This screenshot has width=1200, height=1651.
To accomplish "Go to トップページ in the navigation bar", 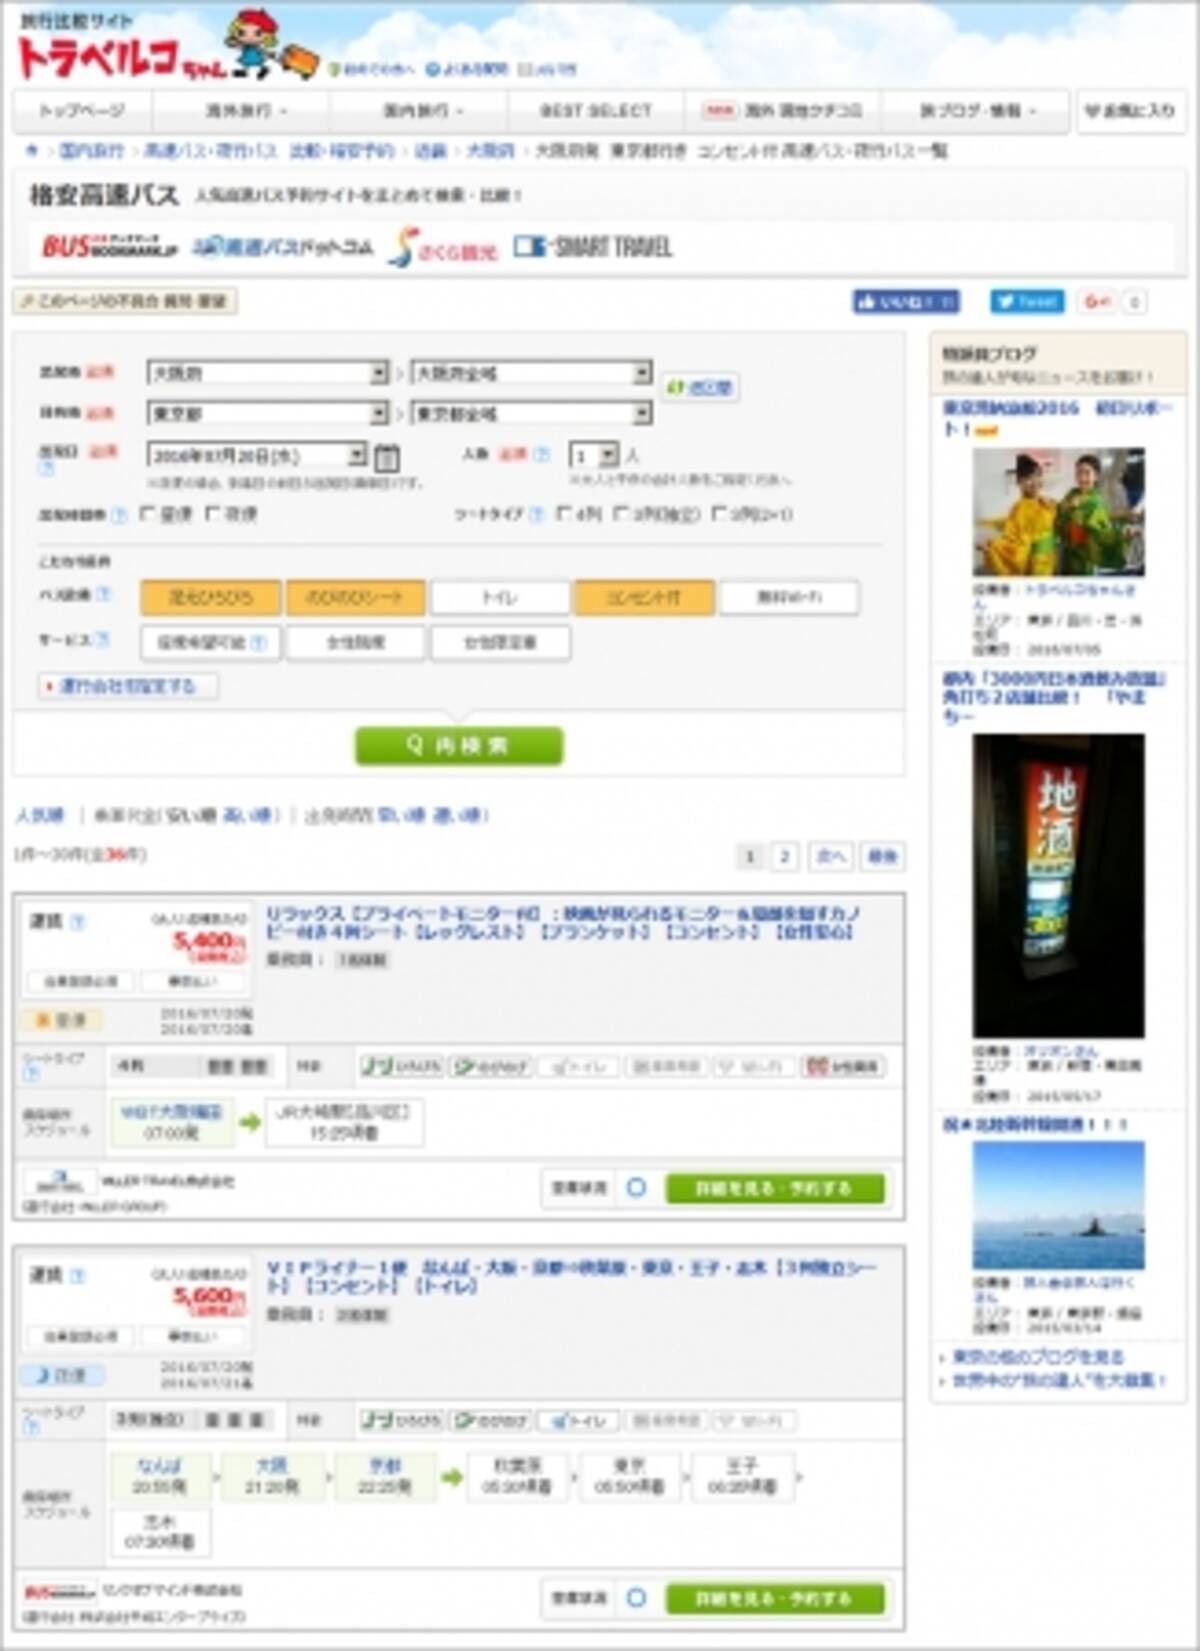I will click(82, 111).
